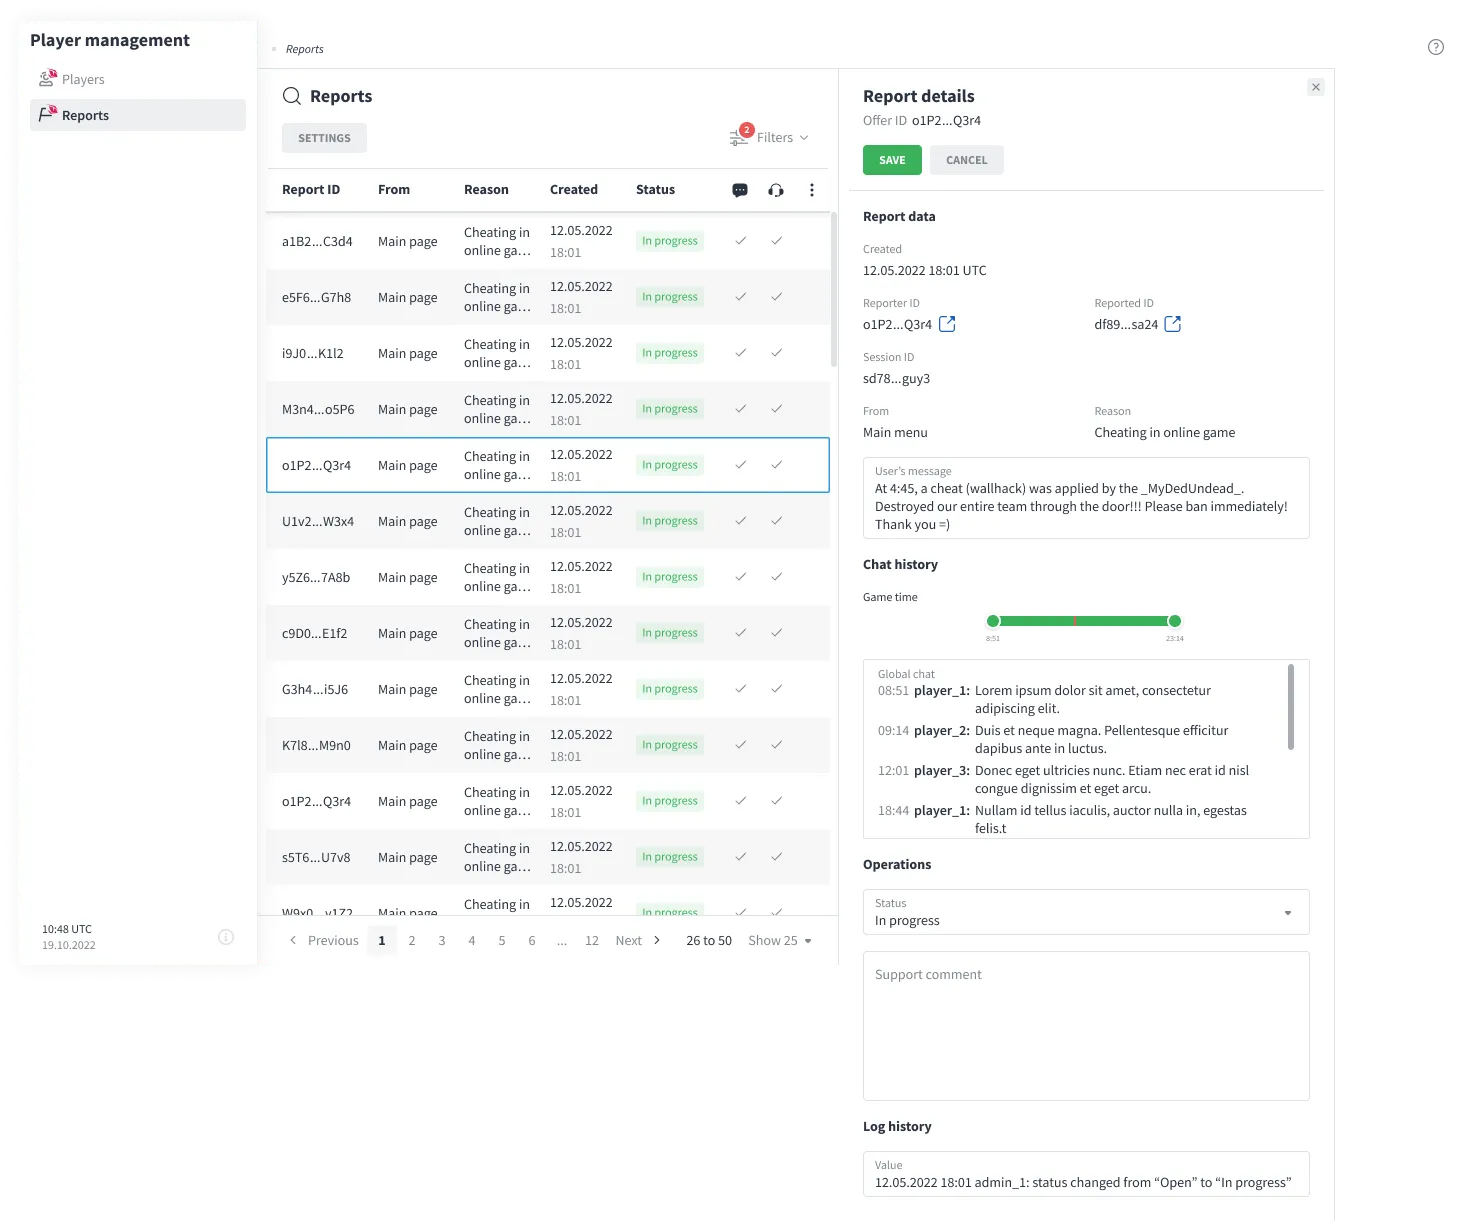Open the Reports sidebar item

(138, 115)
